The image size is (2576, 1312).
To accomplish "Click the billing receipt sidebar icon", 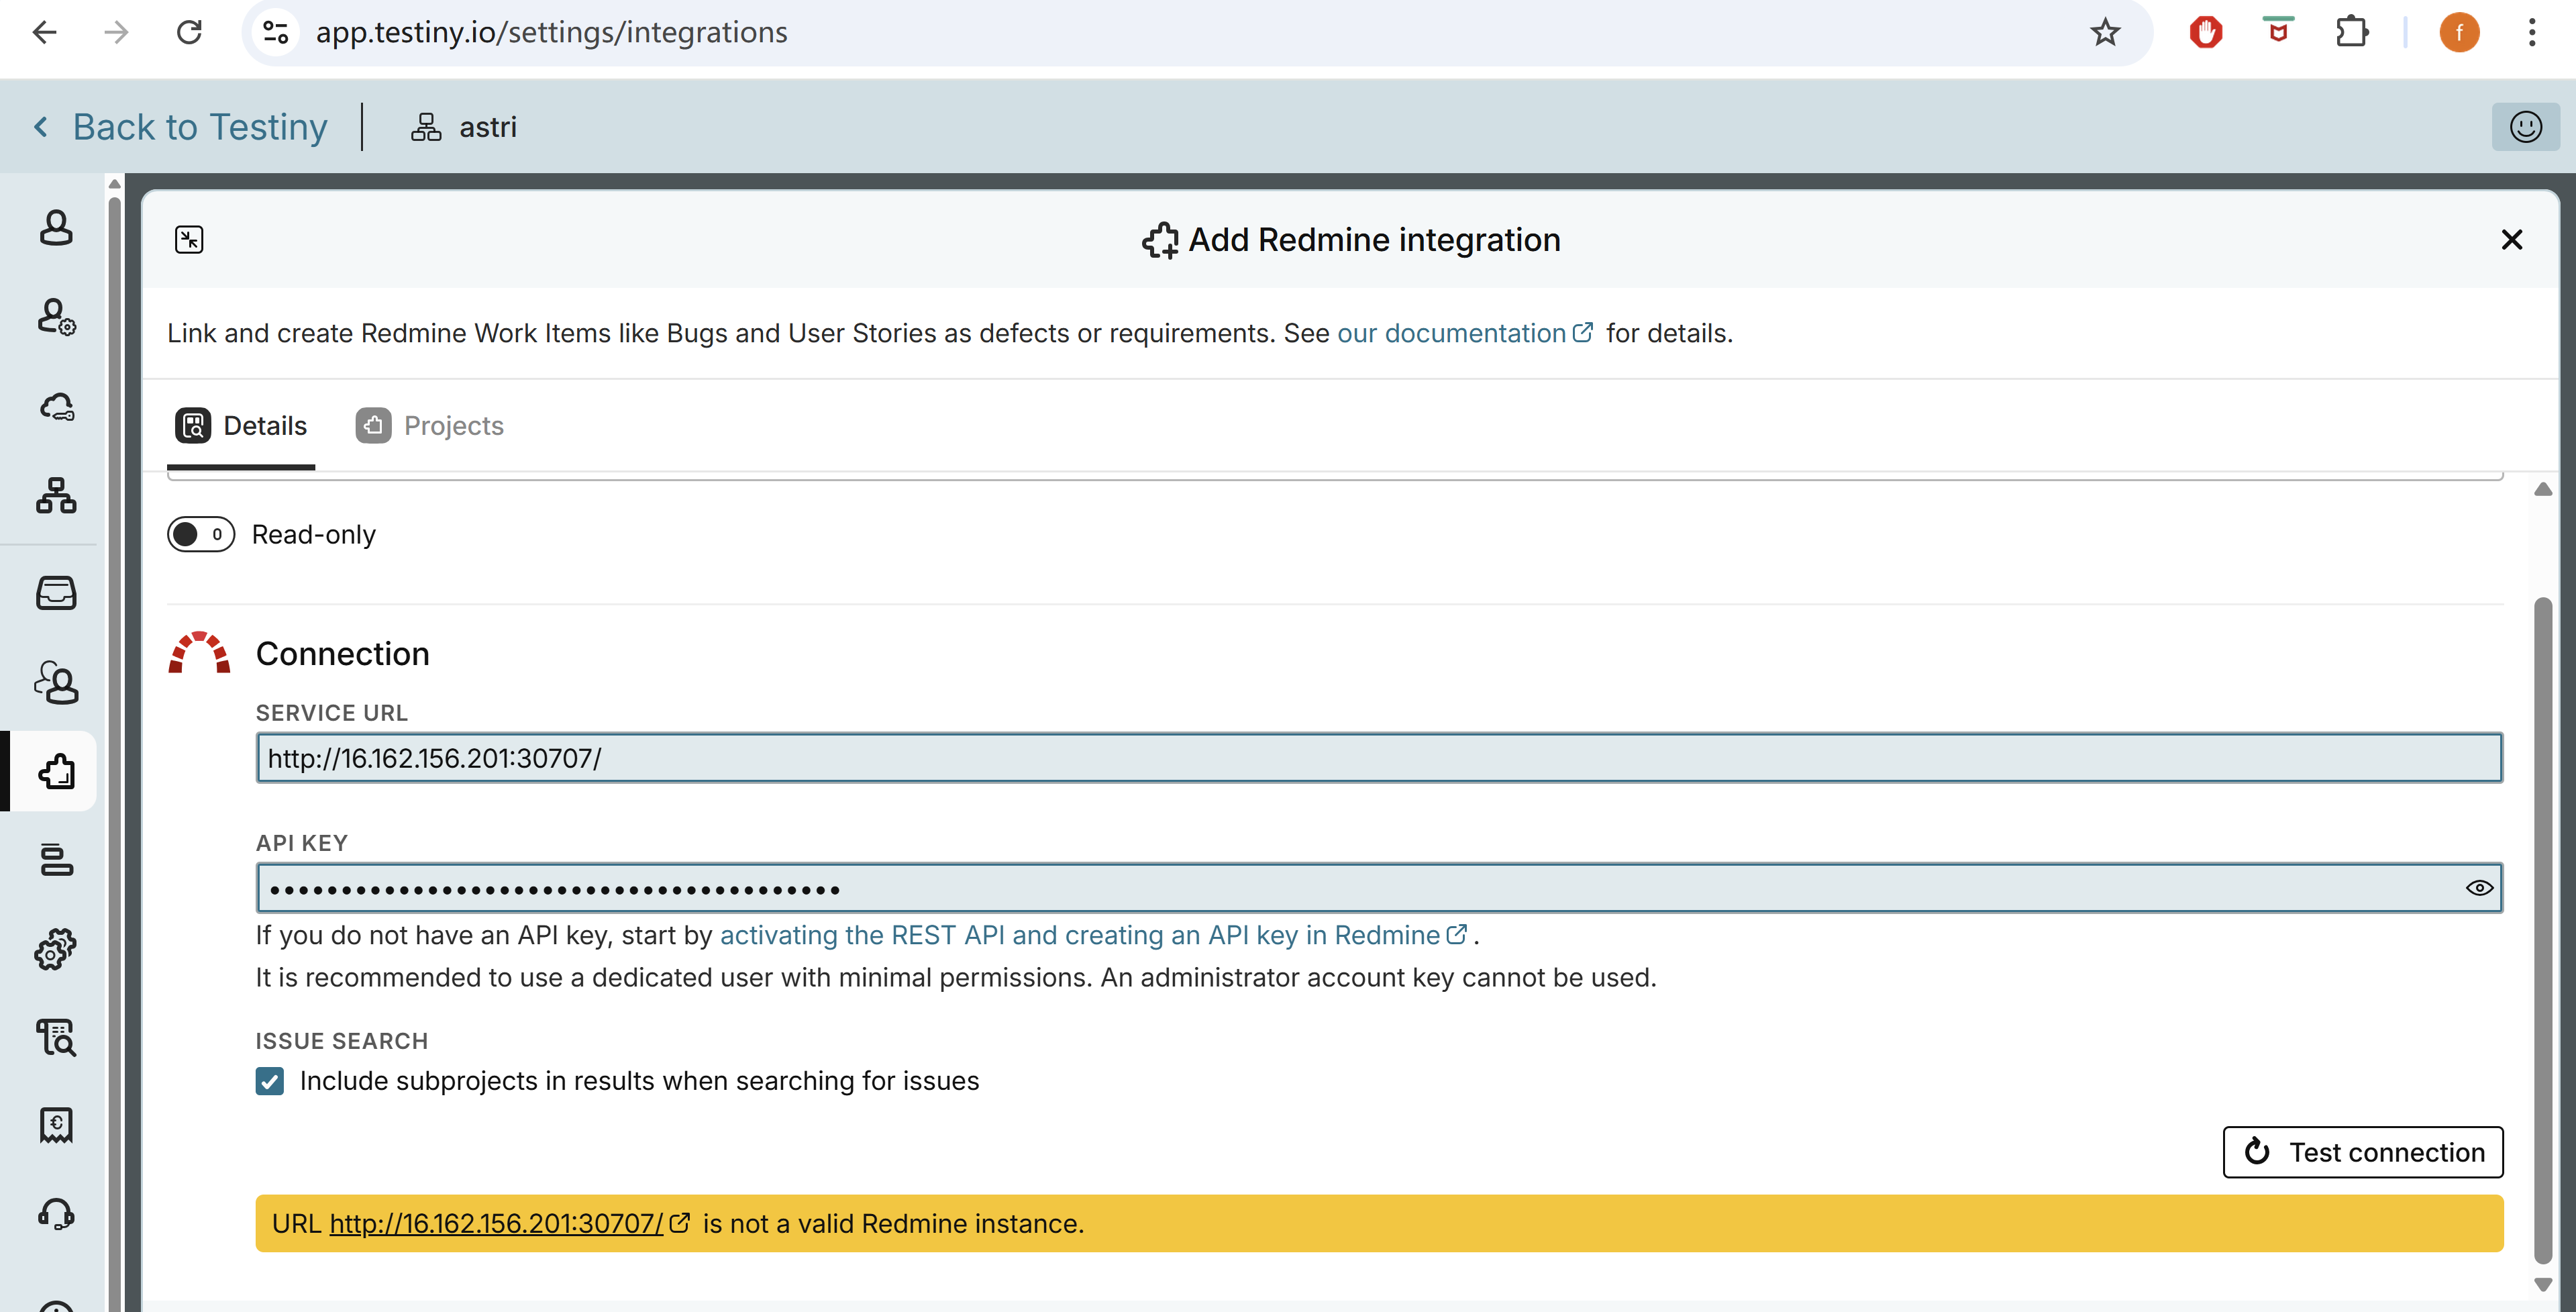I will [56, 1125].
